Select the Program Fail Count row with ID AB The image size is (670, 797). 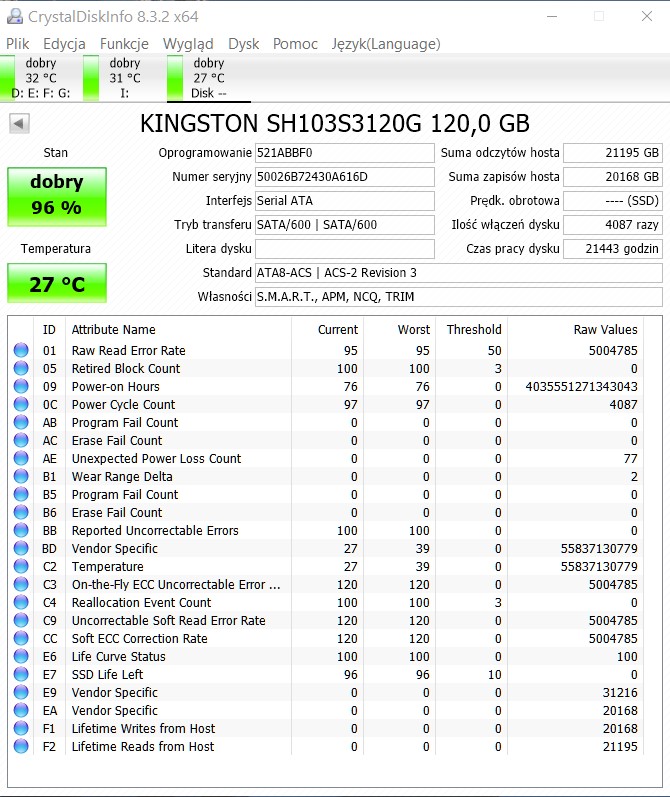[326, 422]
